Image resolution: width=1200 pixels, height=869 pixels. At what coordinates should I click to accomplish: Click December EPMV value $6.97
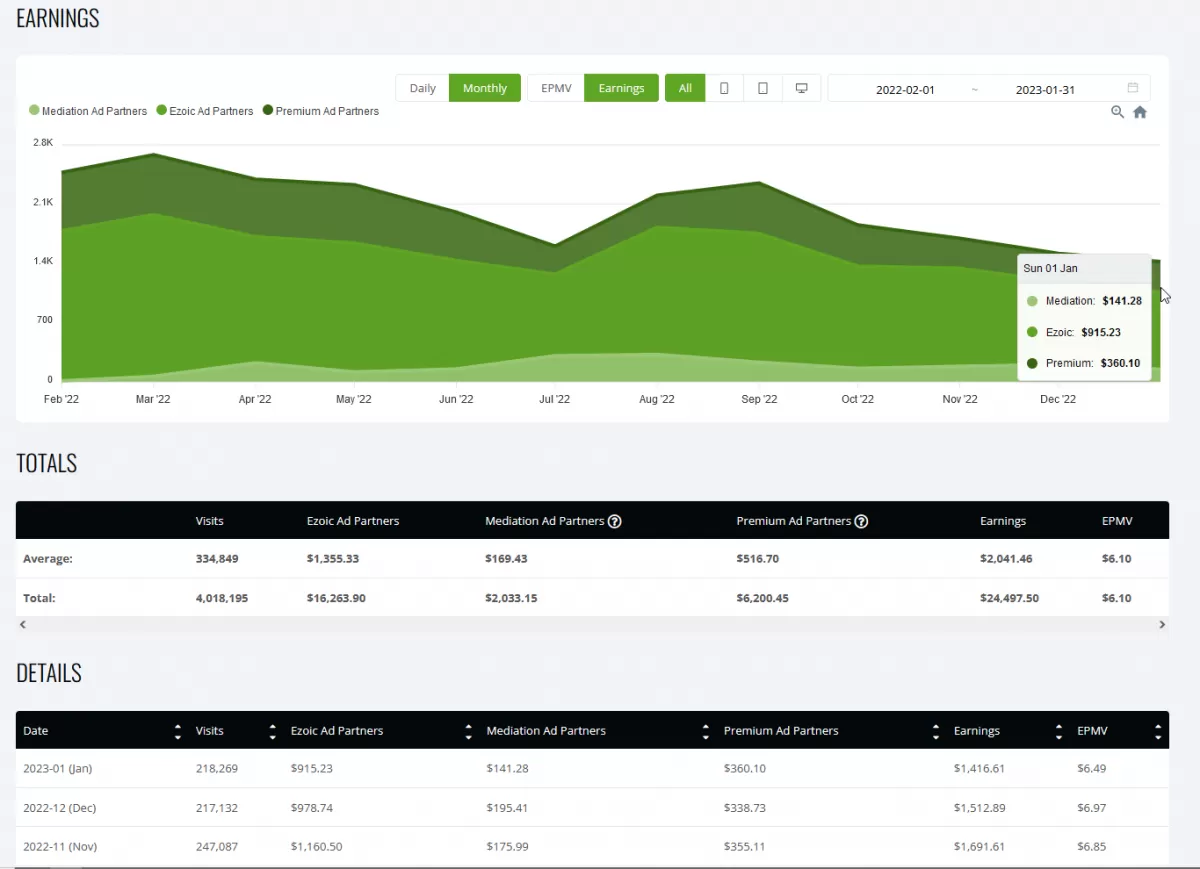pyautogui.click(x=1092, y=807)
